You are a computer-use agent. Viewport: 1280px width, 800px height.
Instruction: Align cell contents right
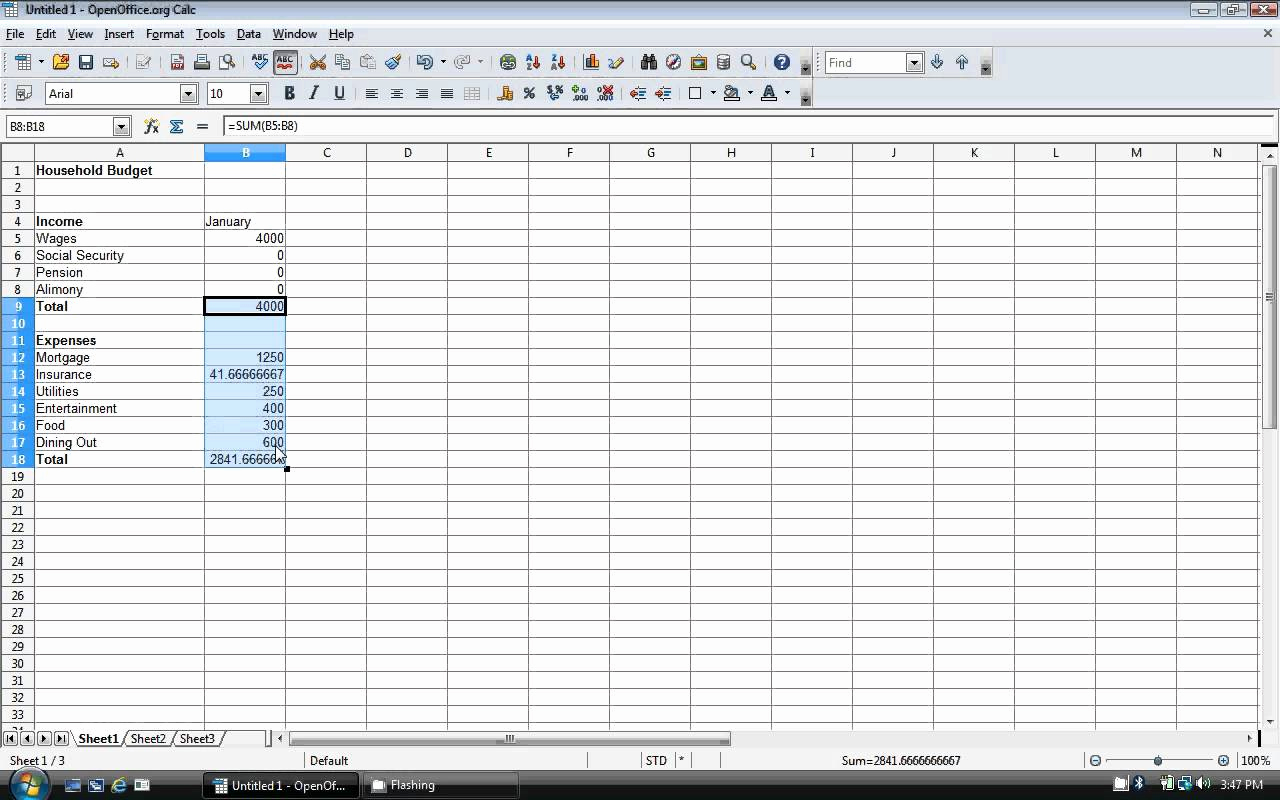tap(422, 93)
